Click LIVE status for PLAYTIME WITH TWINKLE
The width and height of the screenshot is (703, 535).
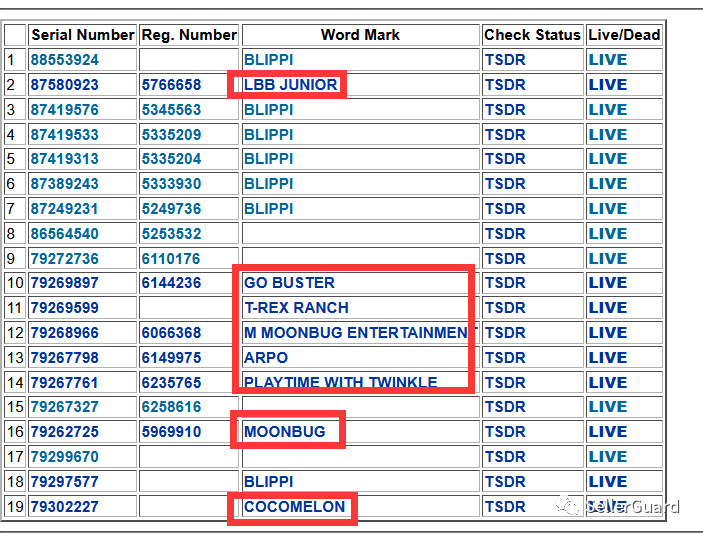point(608,383)
